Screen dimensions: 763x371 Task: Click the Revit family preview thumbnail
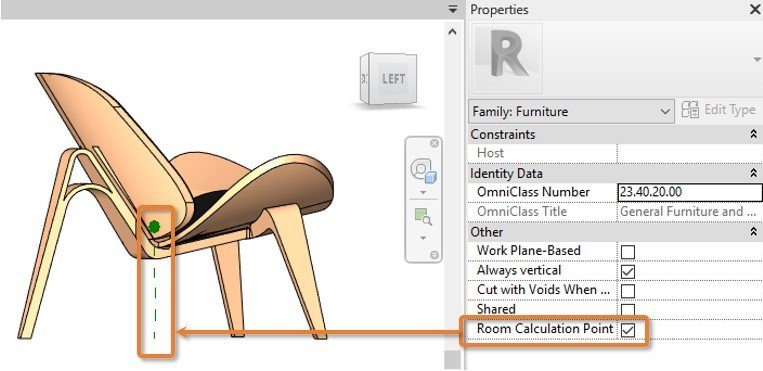(x=508, y=58)
